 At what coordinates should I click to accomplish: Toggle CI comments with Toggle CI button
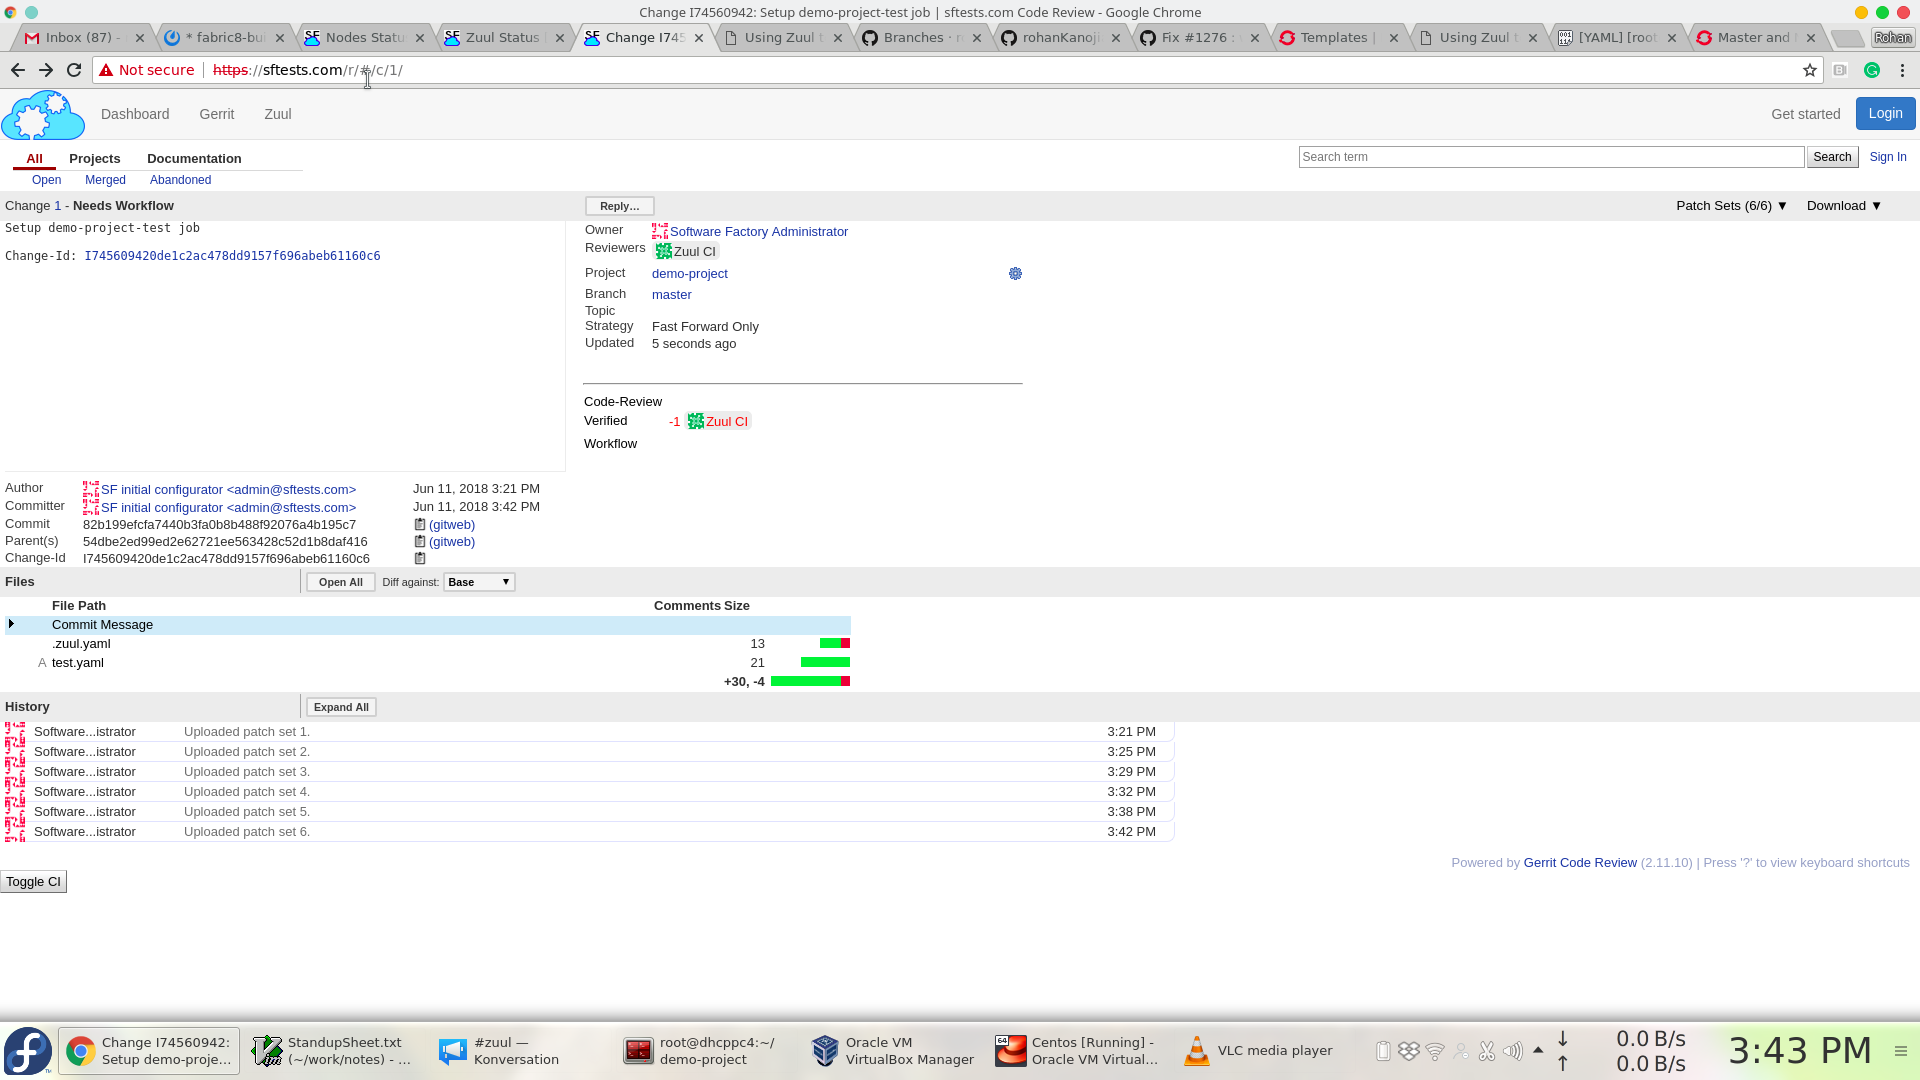pos(33,882)
